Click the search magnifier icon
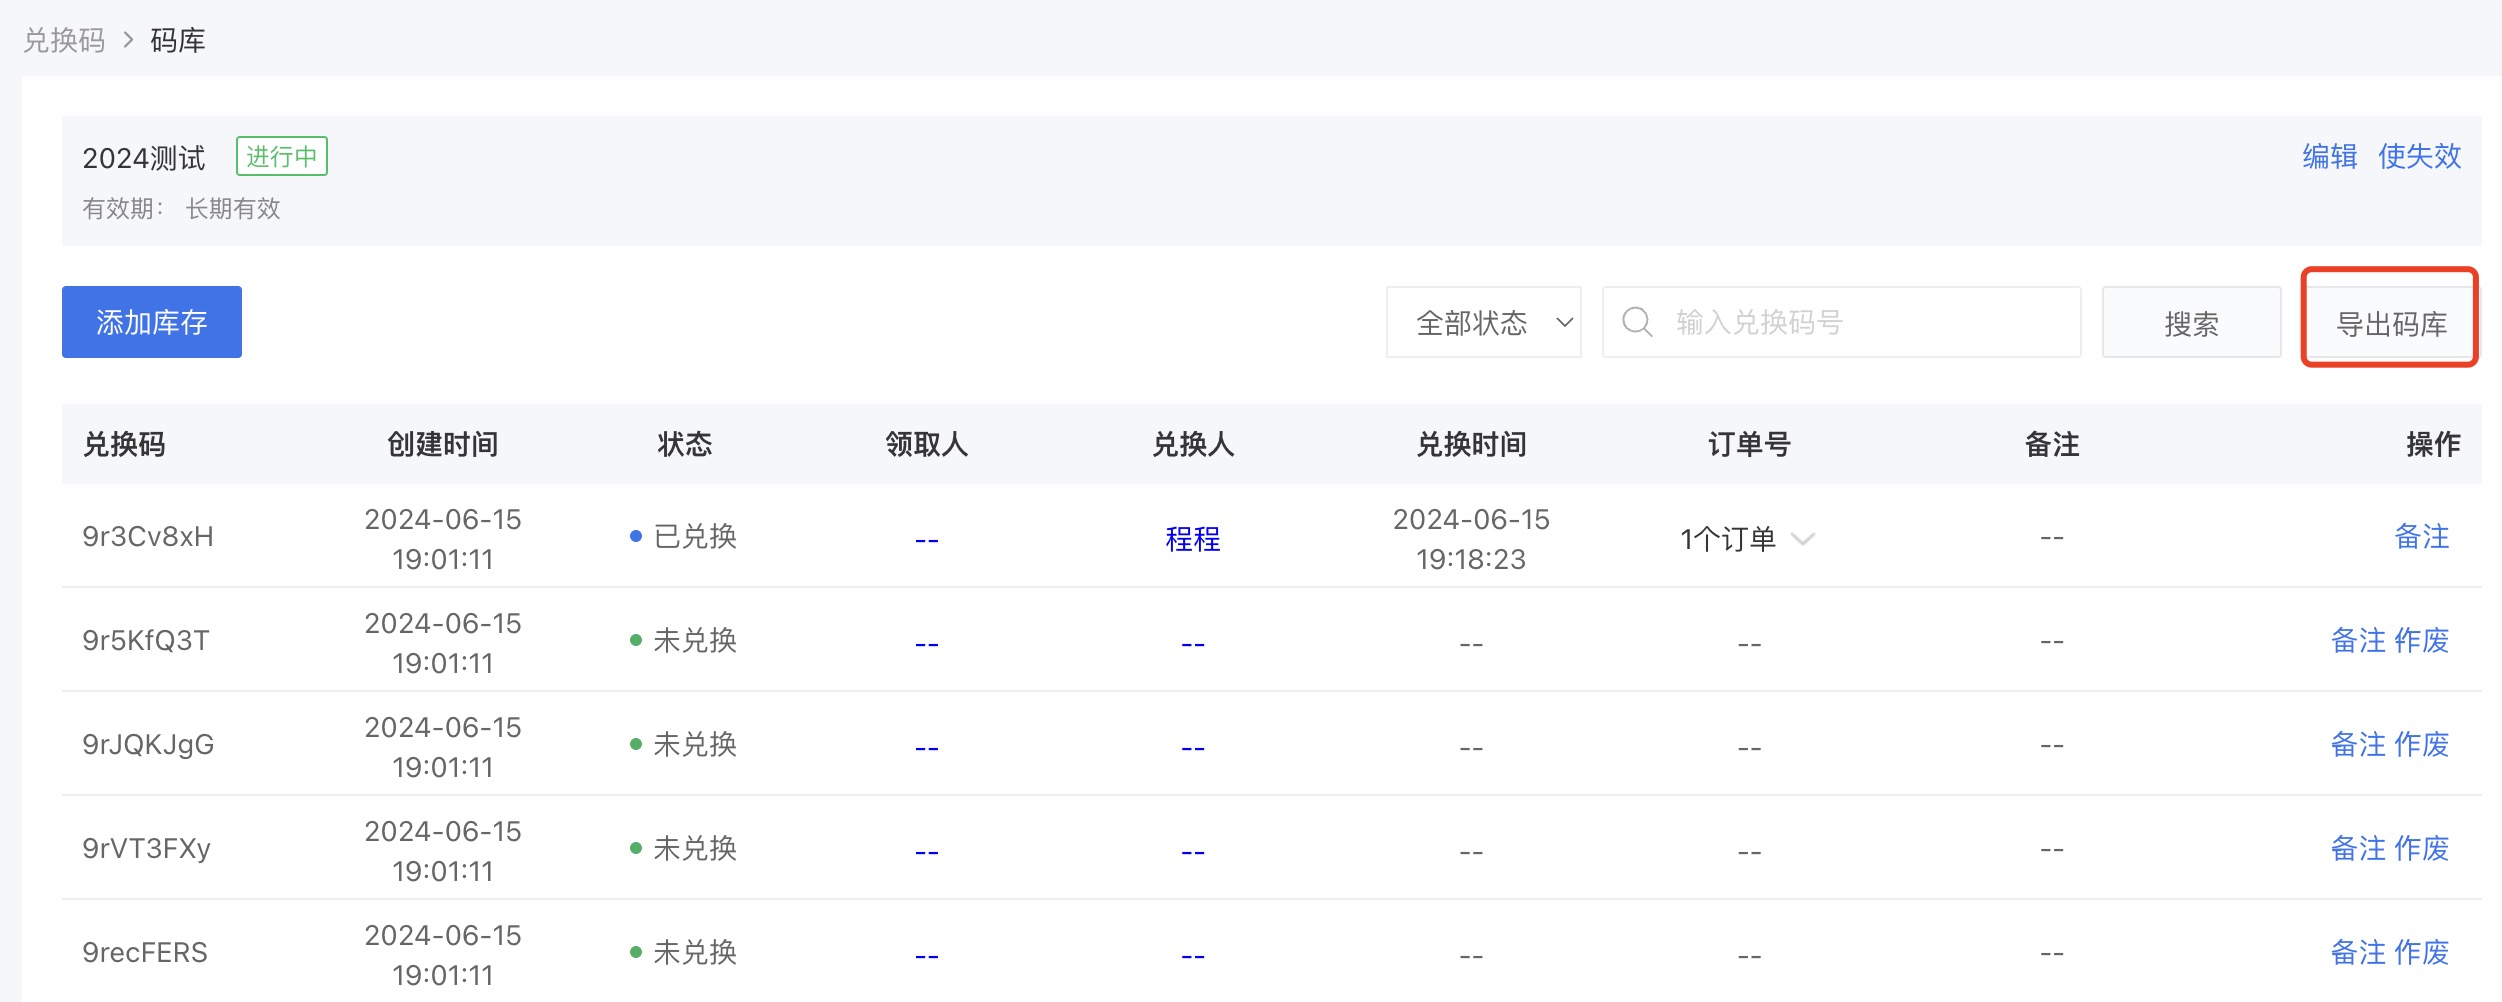Image resolution: width=2502 pixels, height=1002 pixels. click(x=1637, y=322)
